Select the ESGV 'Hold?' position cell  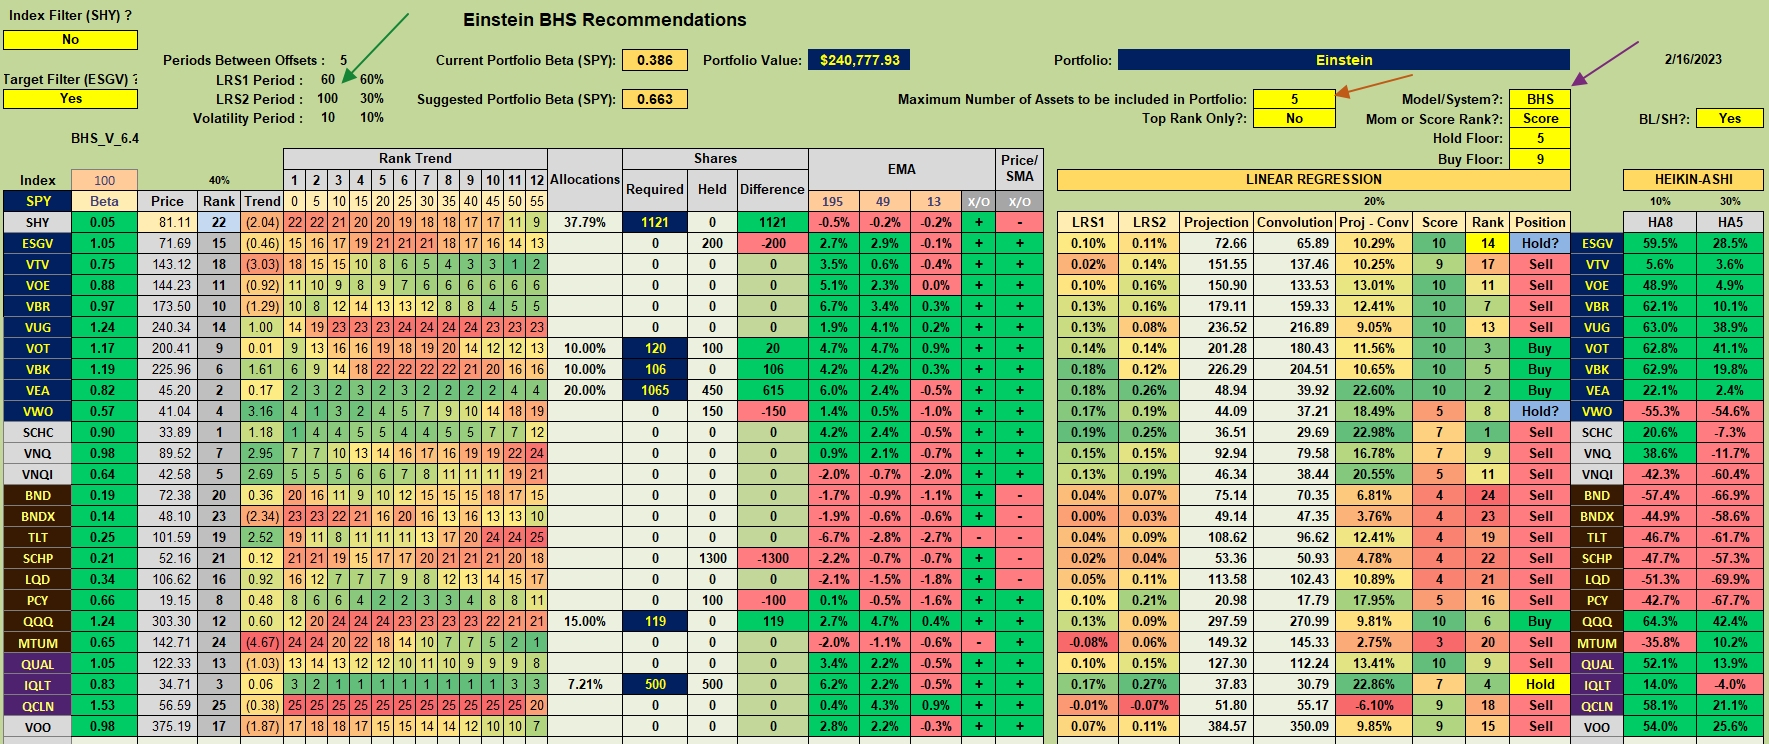1540,243
